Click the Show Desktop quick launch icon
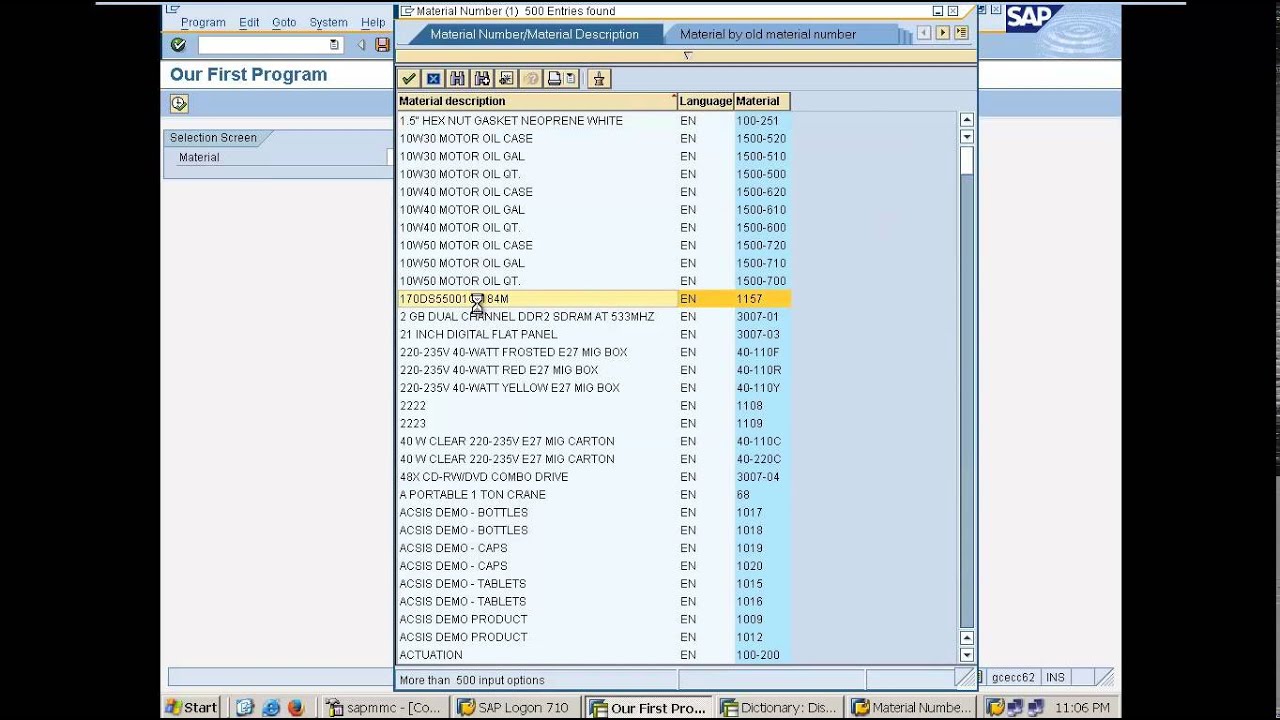 (246, 707)
